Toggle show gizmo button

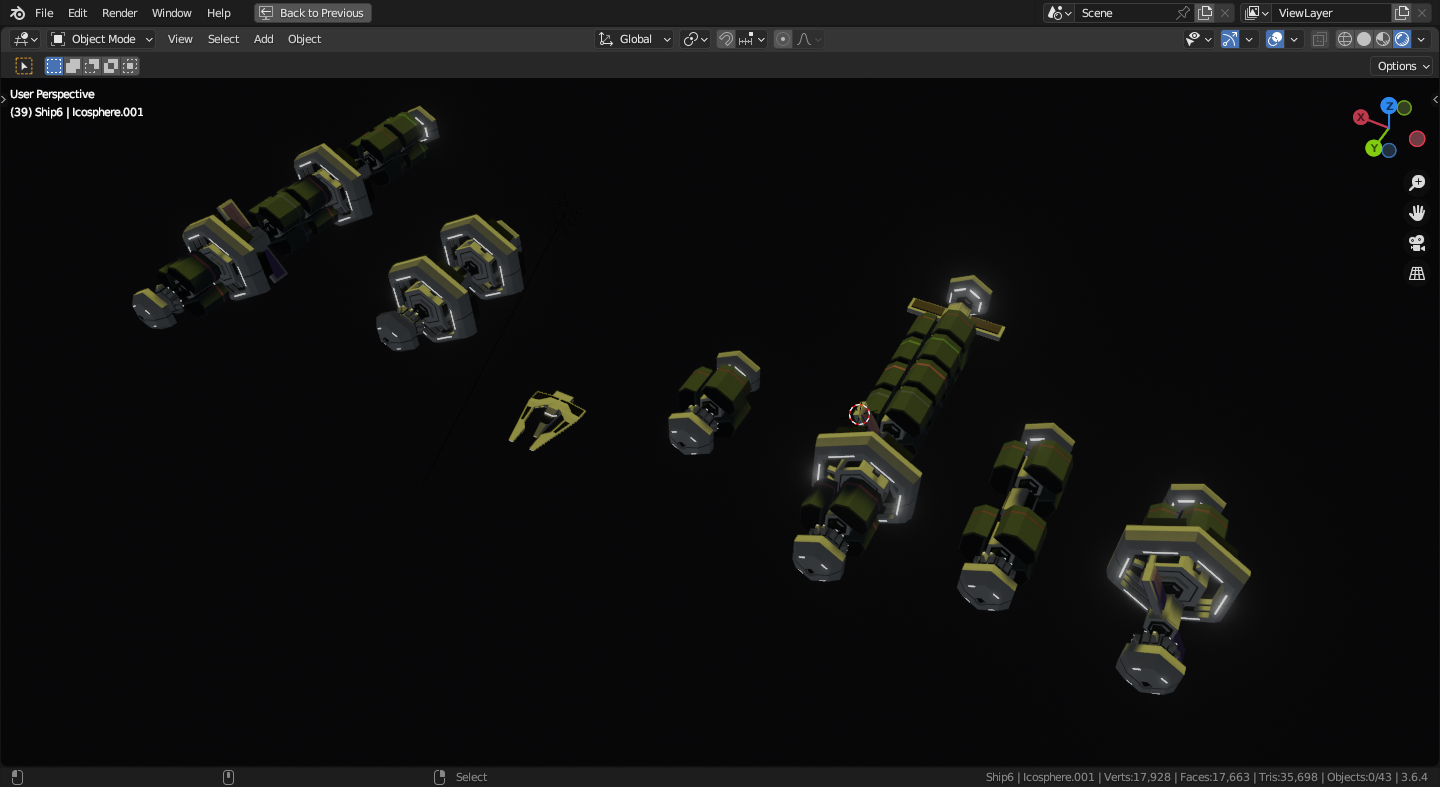[1230, 39]
